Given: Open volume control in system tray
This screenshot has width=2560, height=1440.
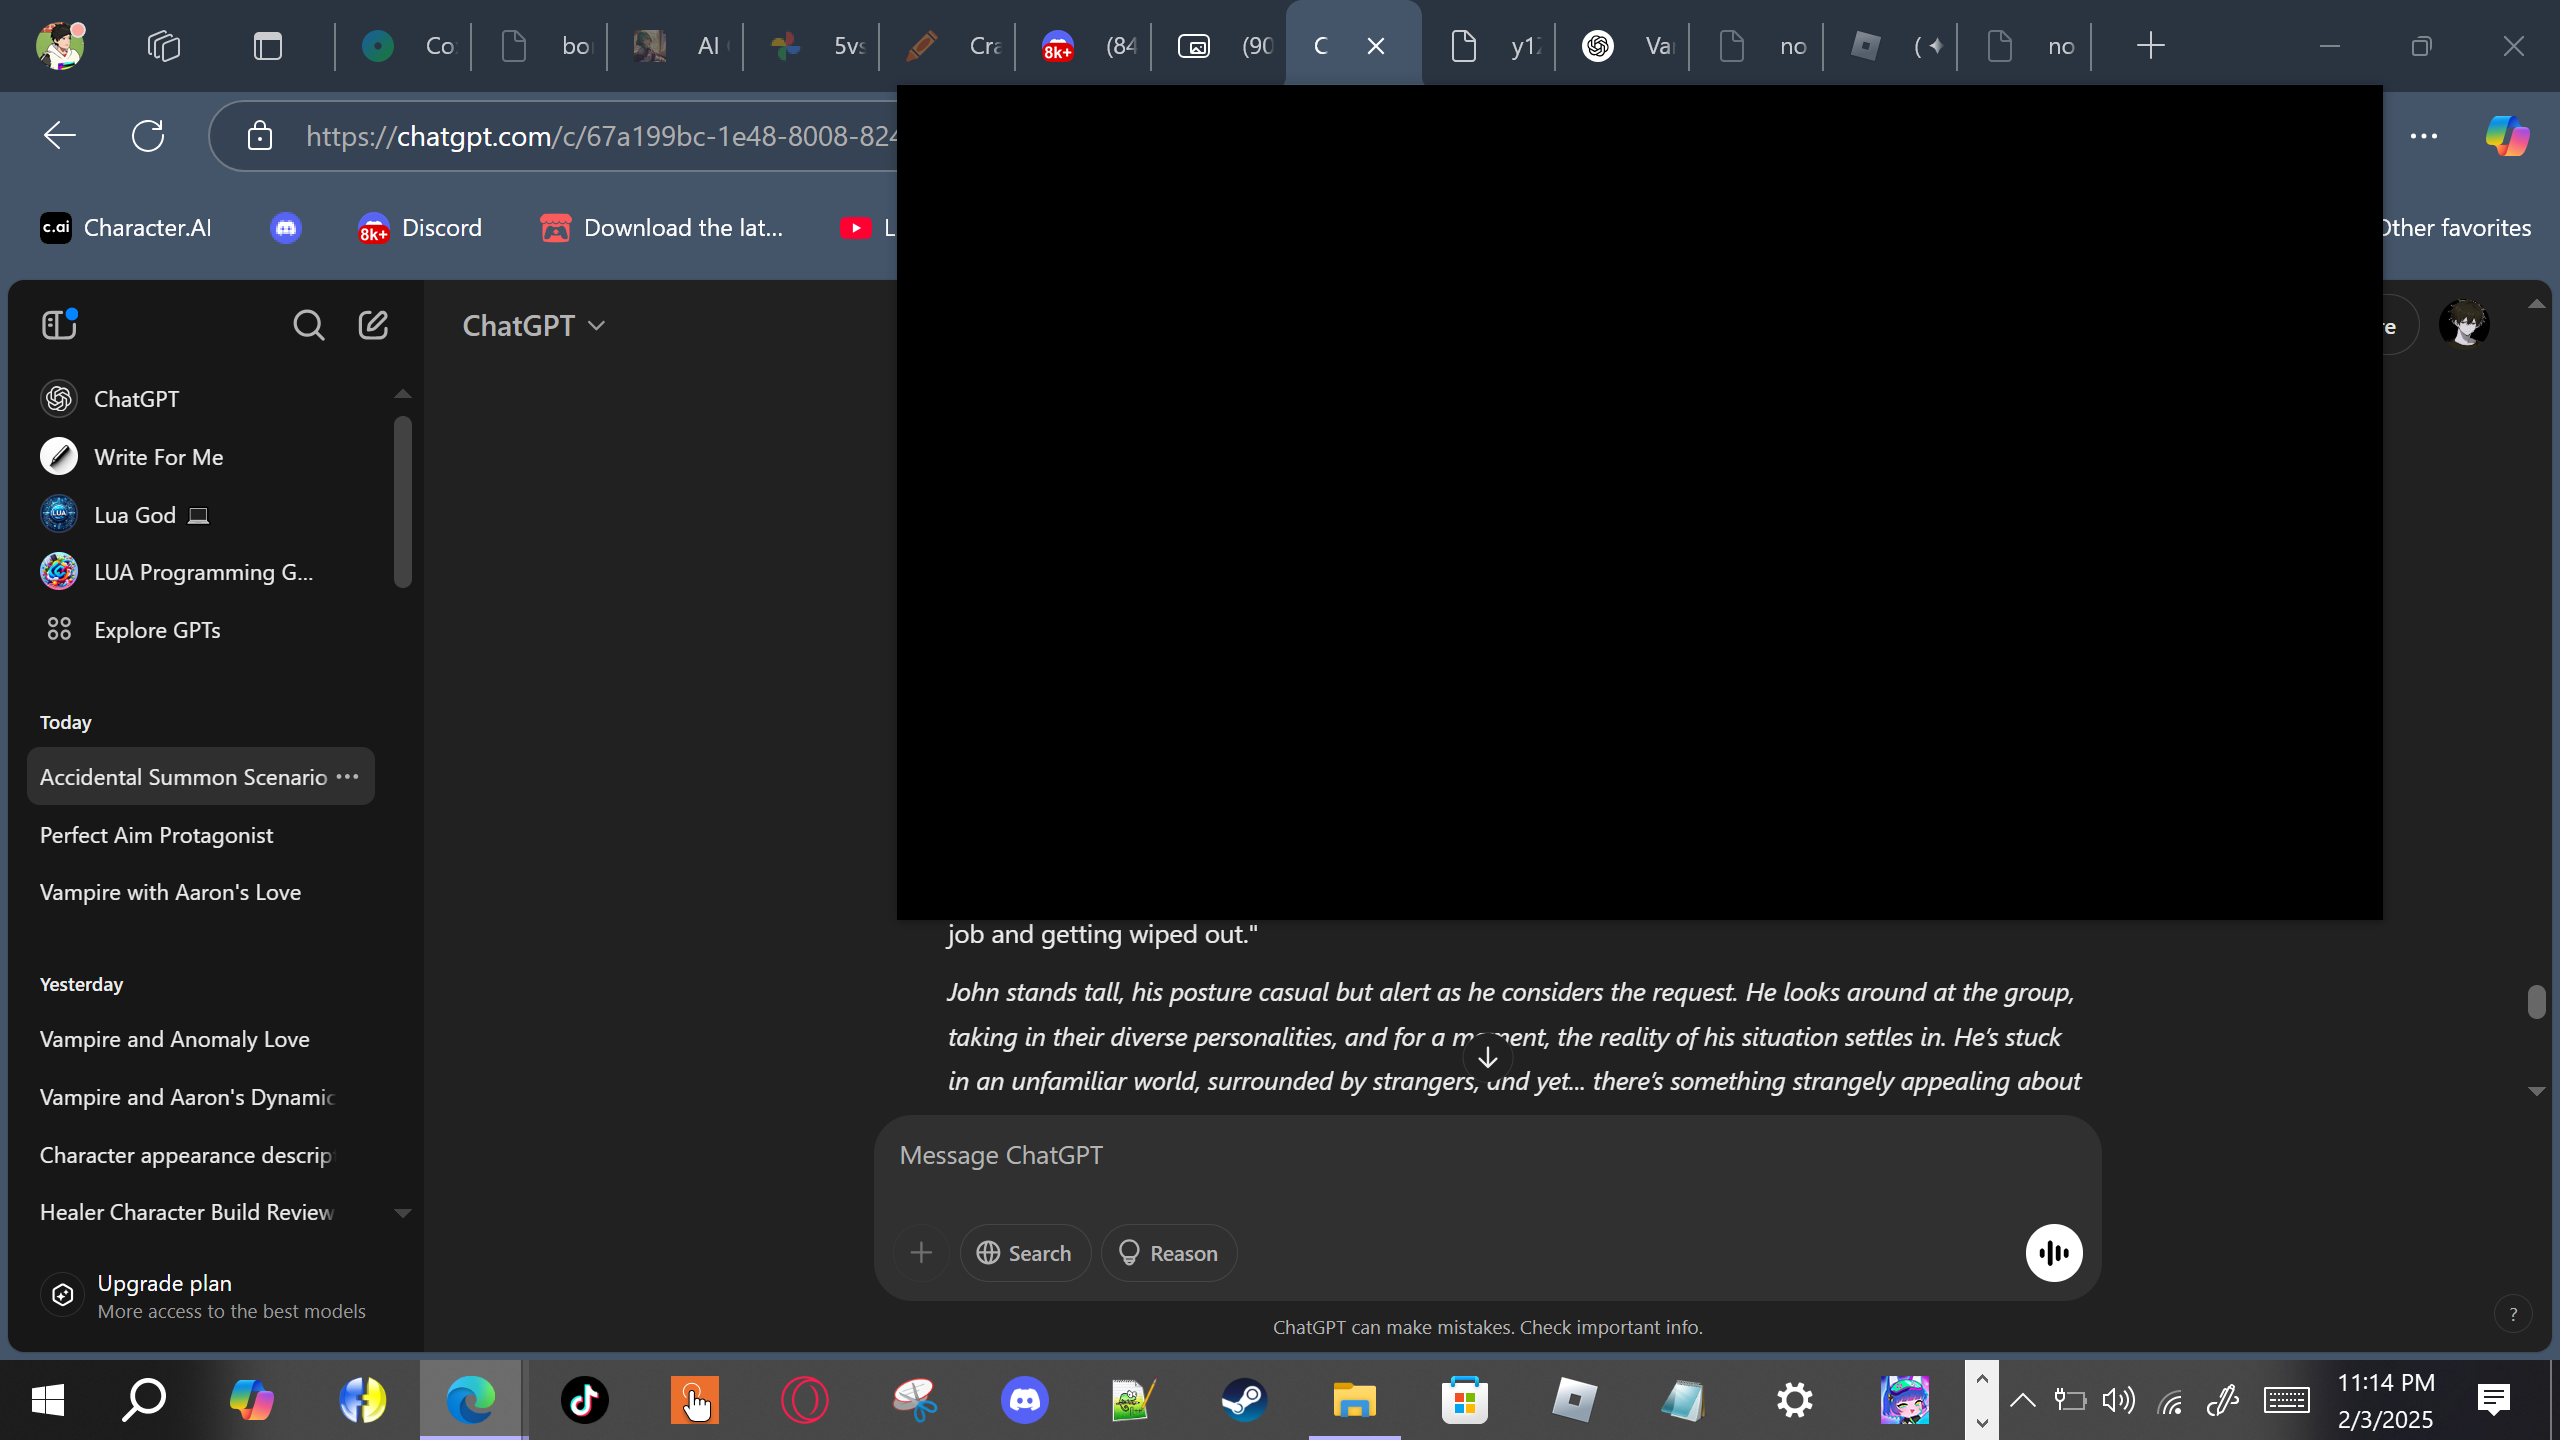Looking at the screenshot, I should tap(2119, 1400).
